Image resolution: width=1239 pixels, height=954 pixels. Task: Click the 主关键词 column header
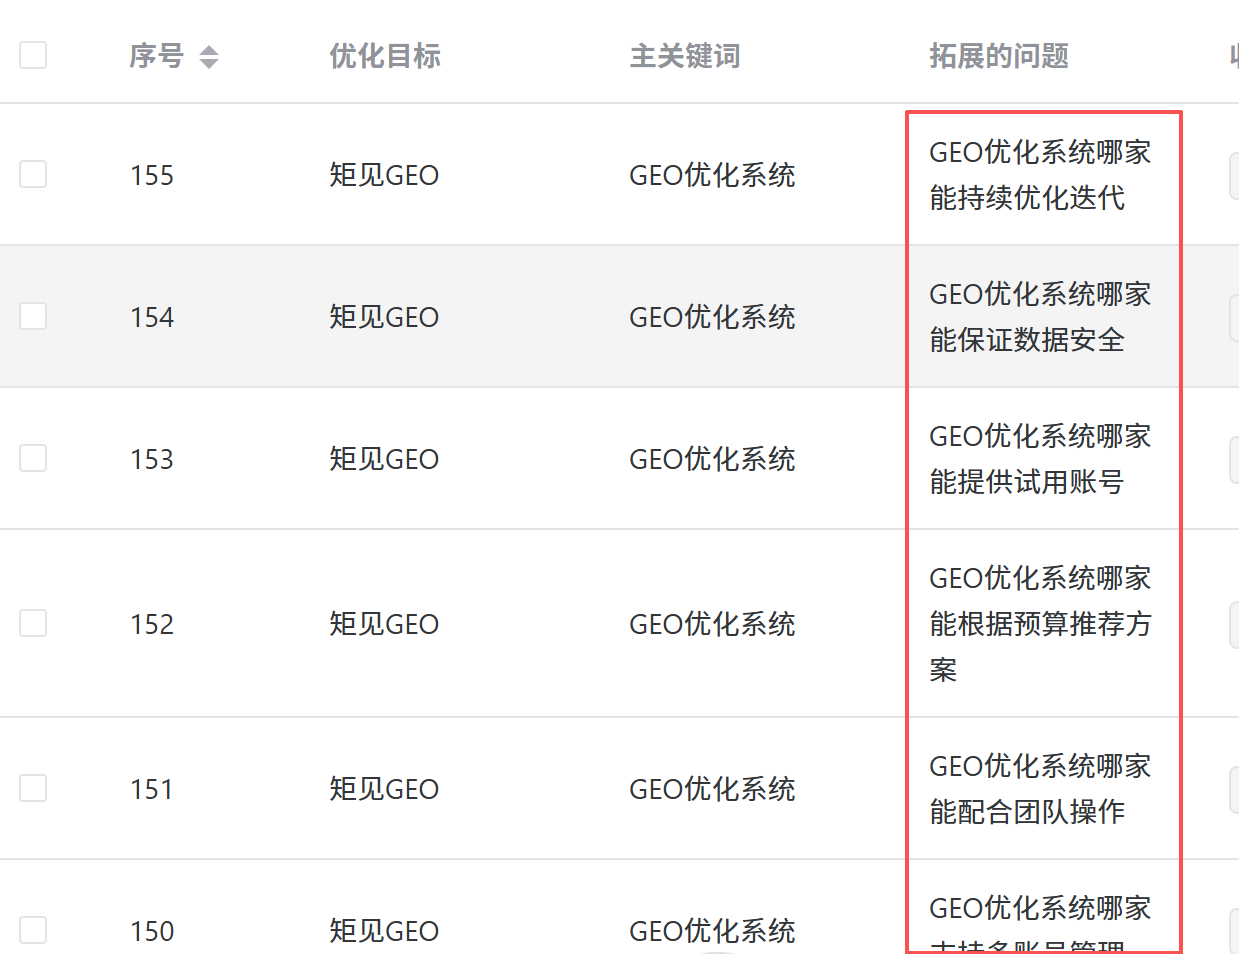pos(685,56)
